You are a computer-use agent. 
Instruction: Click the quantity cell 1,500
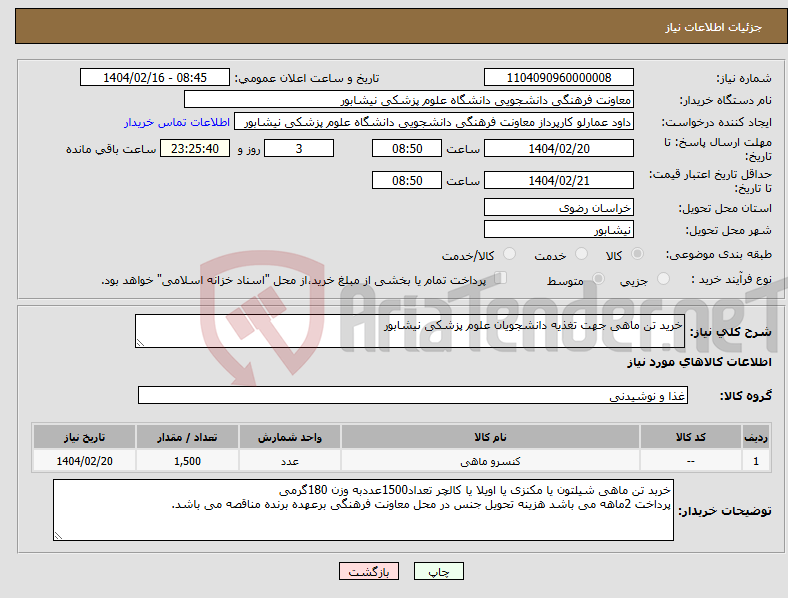[x=187, y=461]
